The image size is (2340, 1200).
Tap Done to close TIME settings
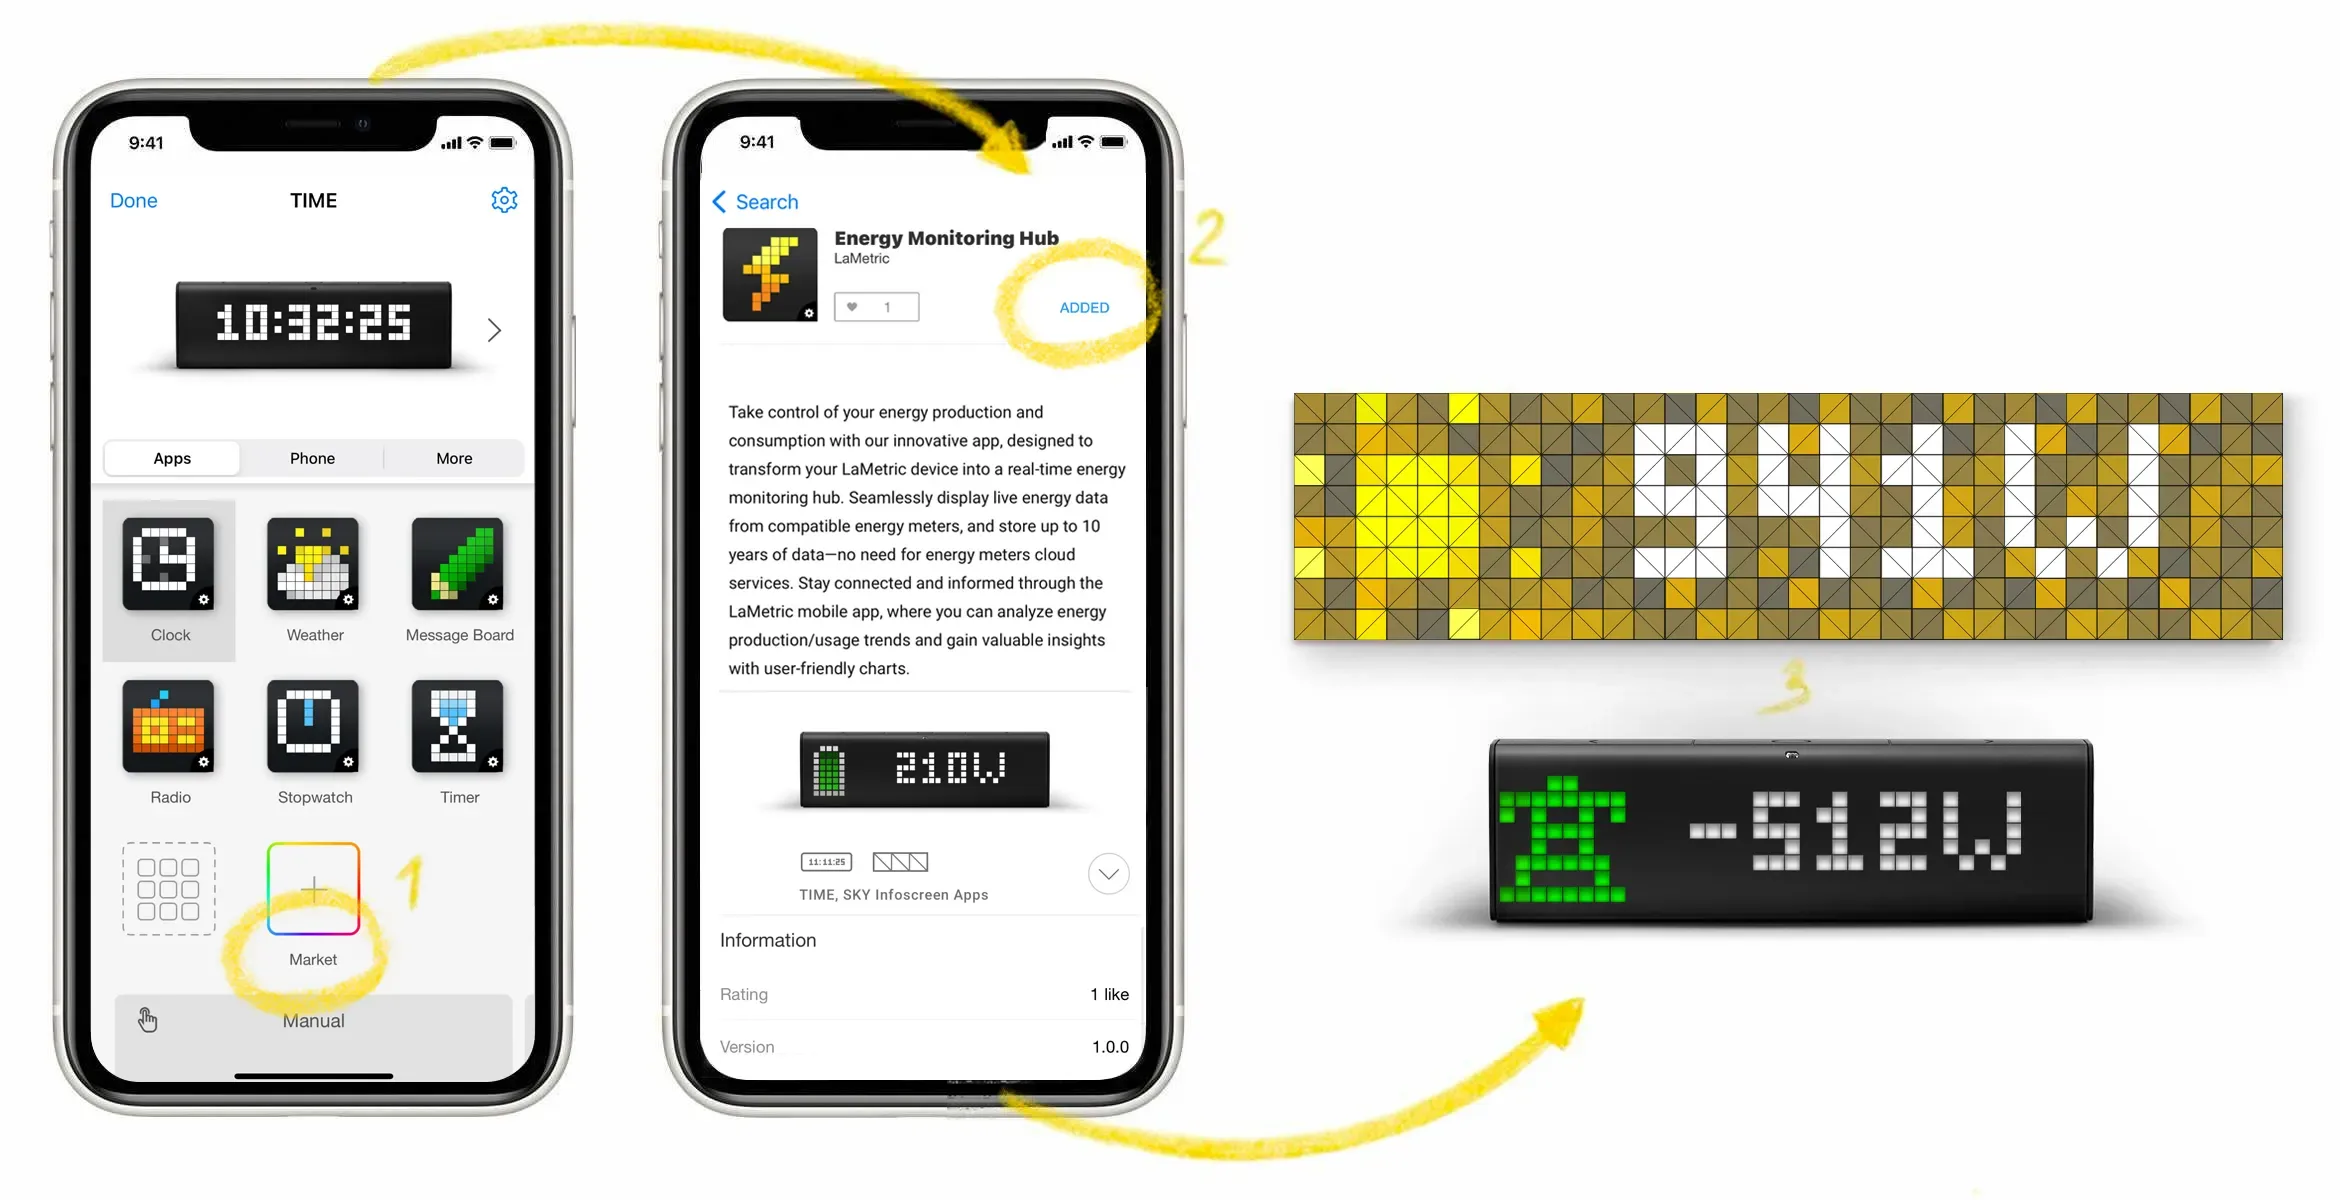(133, 201)
